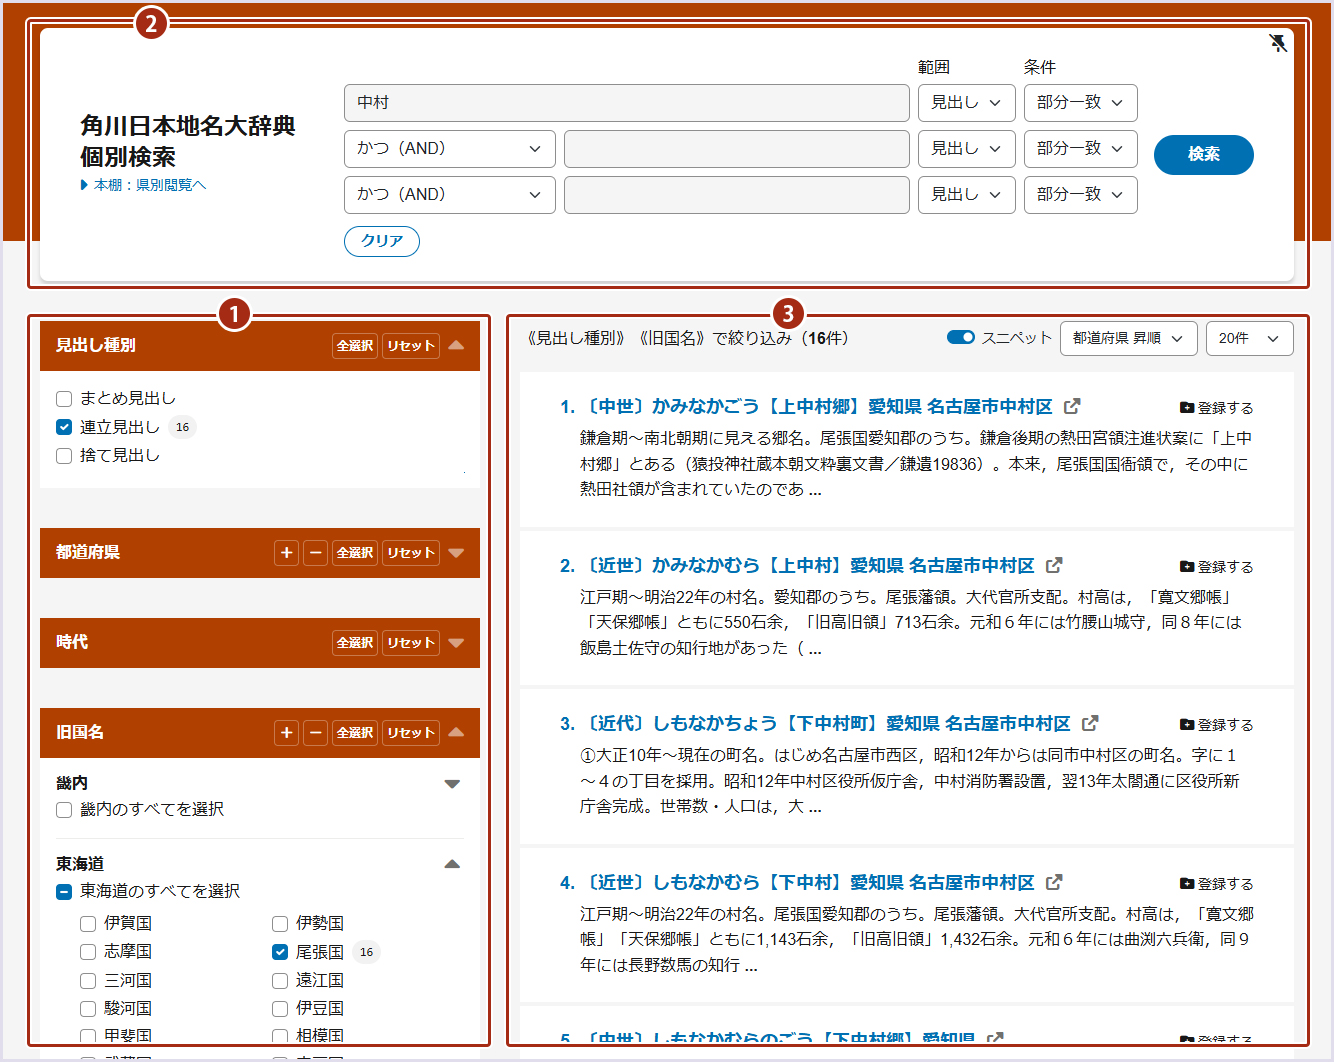The image size is (1334, 1062).
Task: Check the 三河国 checkbox
Action: point(88,981)
